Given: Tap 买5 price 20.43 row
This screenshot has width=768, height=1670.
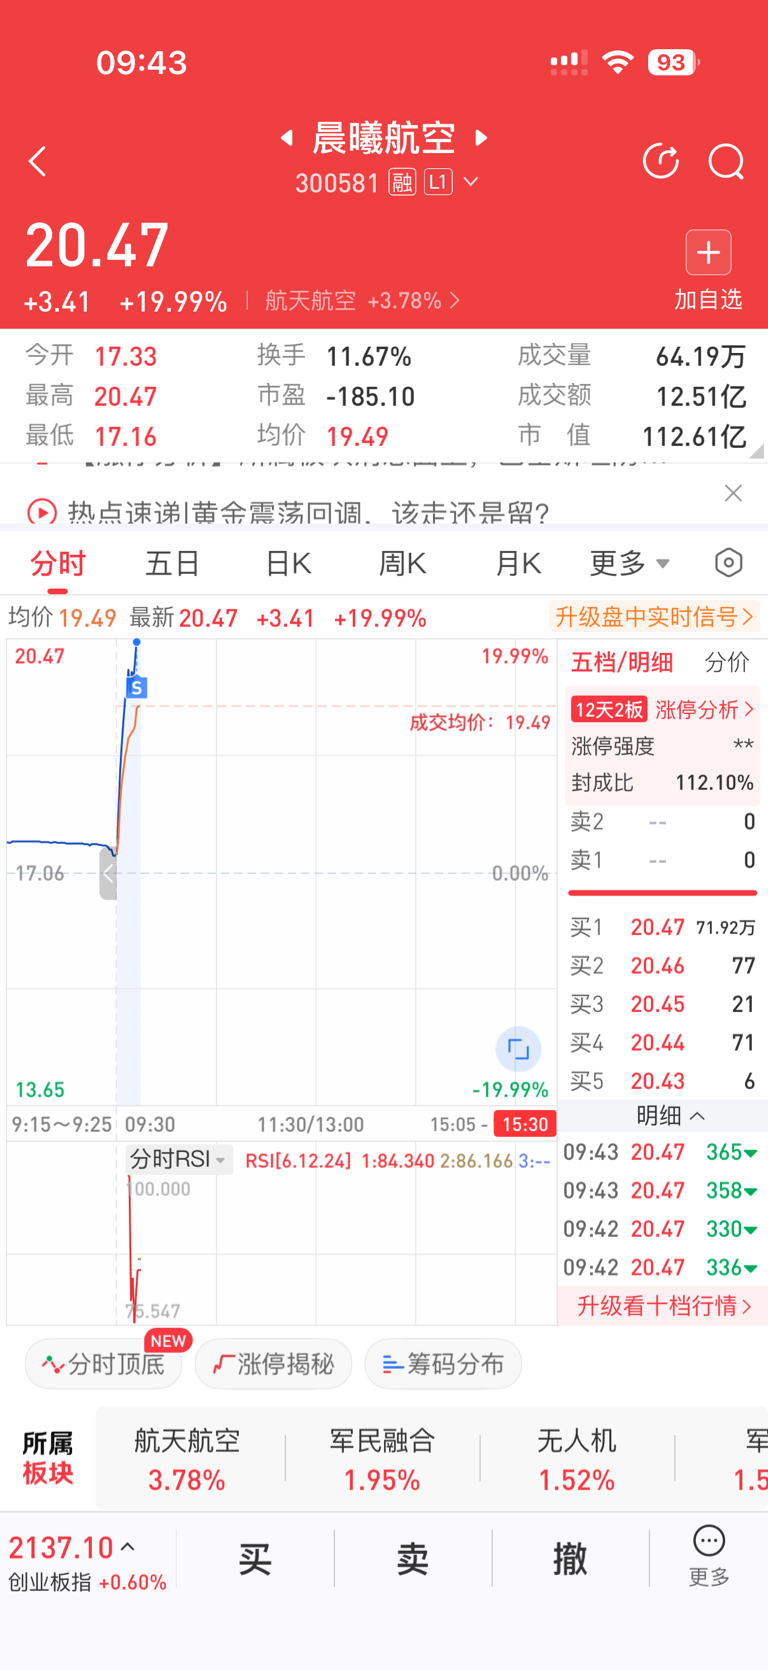Looking at the screenshot, I should coord(662,1081).
